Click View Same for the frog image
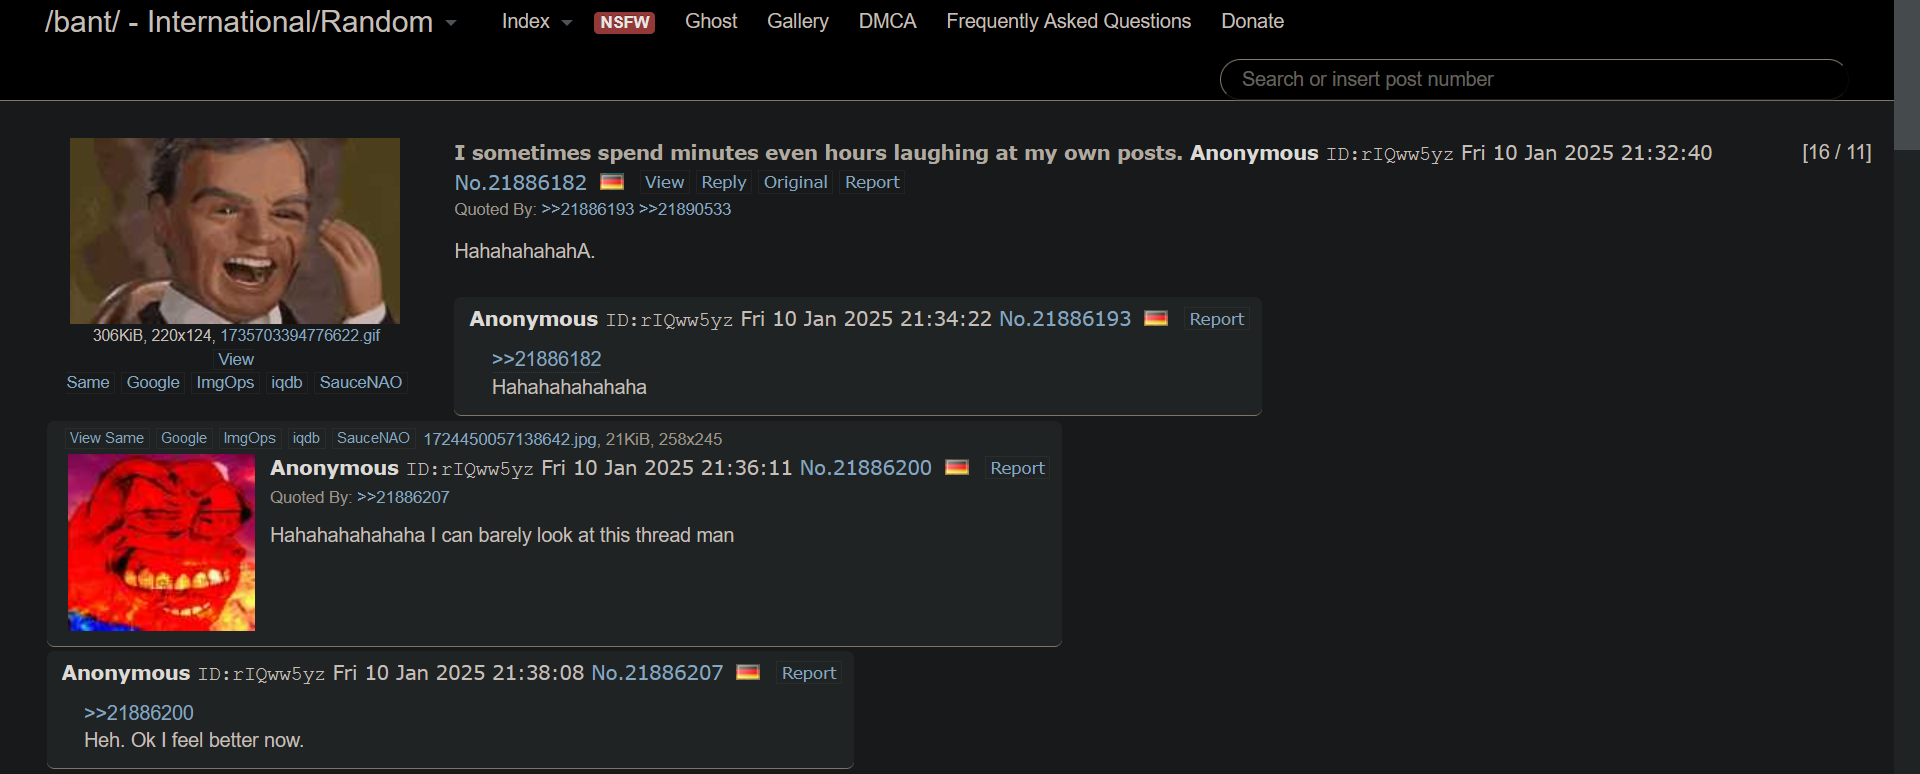Image resolution: width=1920 pixels, height=774 pixels. 106,438
